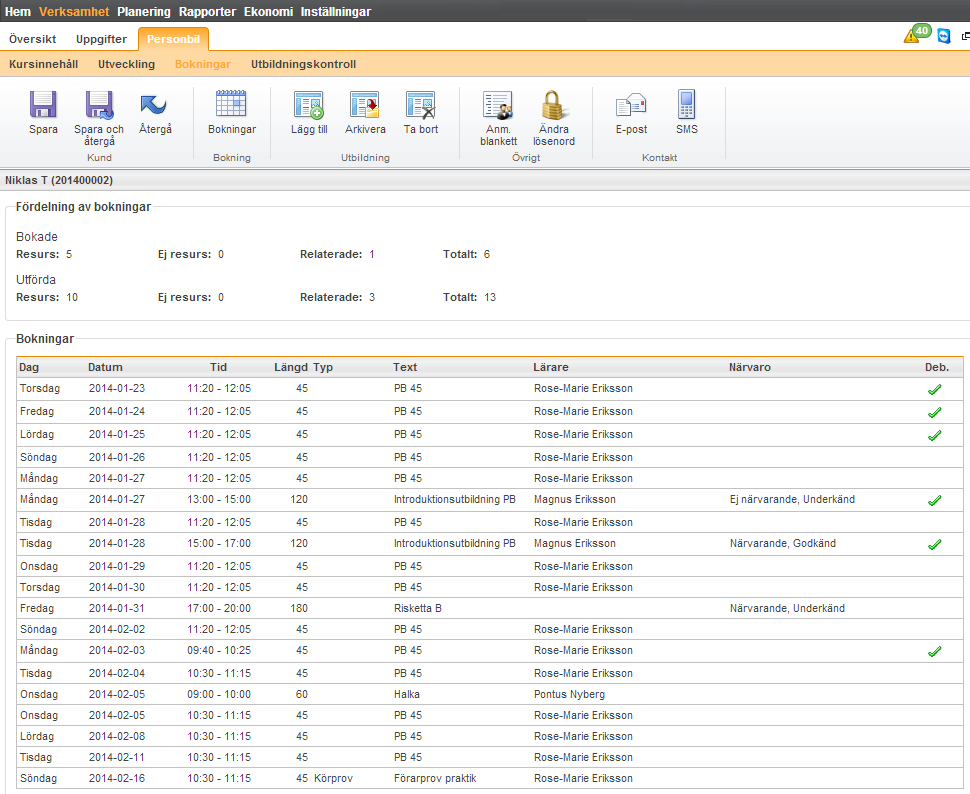The width and height of the screenshot is (970, 794).
Task: Open the Verksamhet menu
Action: [74, 12]
